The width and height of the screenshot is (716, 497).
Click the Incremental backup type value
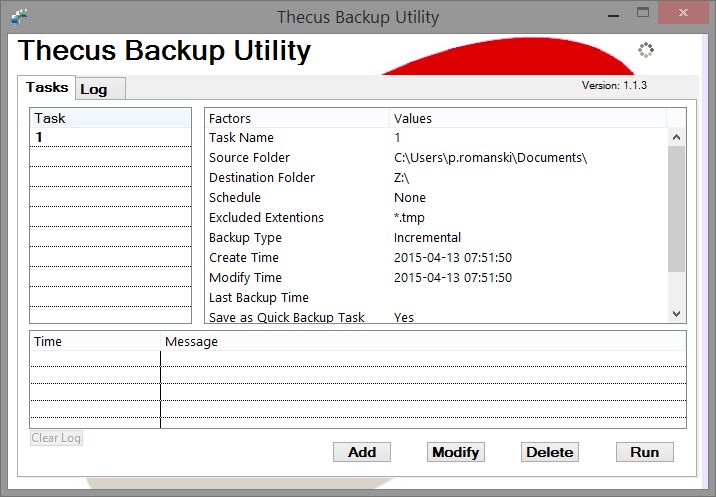427,238
